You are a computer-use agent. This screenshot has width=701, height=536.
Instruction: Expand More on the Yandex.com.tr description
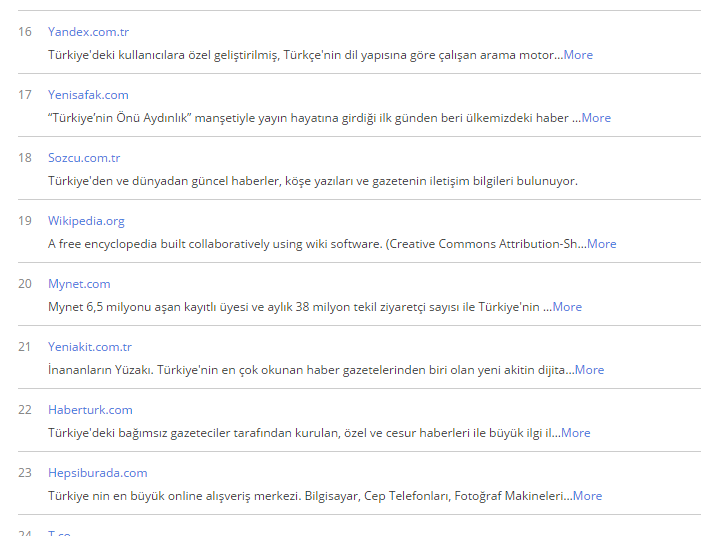coord(578,55)
